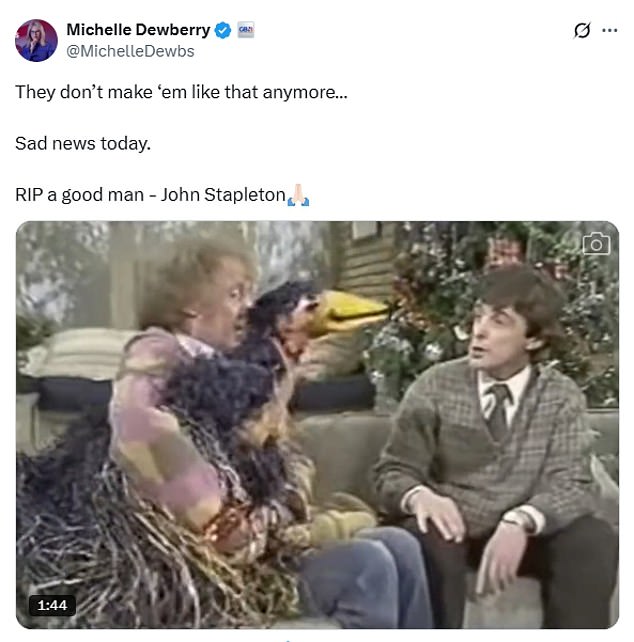
Task: Open the @MichelleDewbs handle link
Action: (x=130, y=51)
